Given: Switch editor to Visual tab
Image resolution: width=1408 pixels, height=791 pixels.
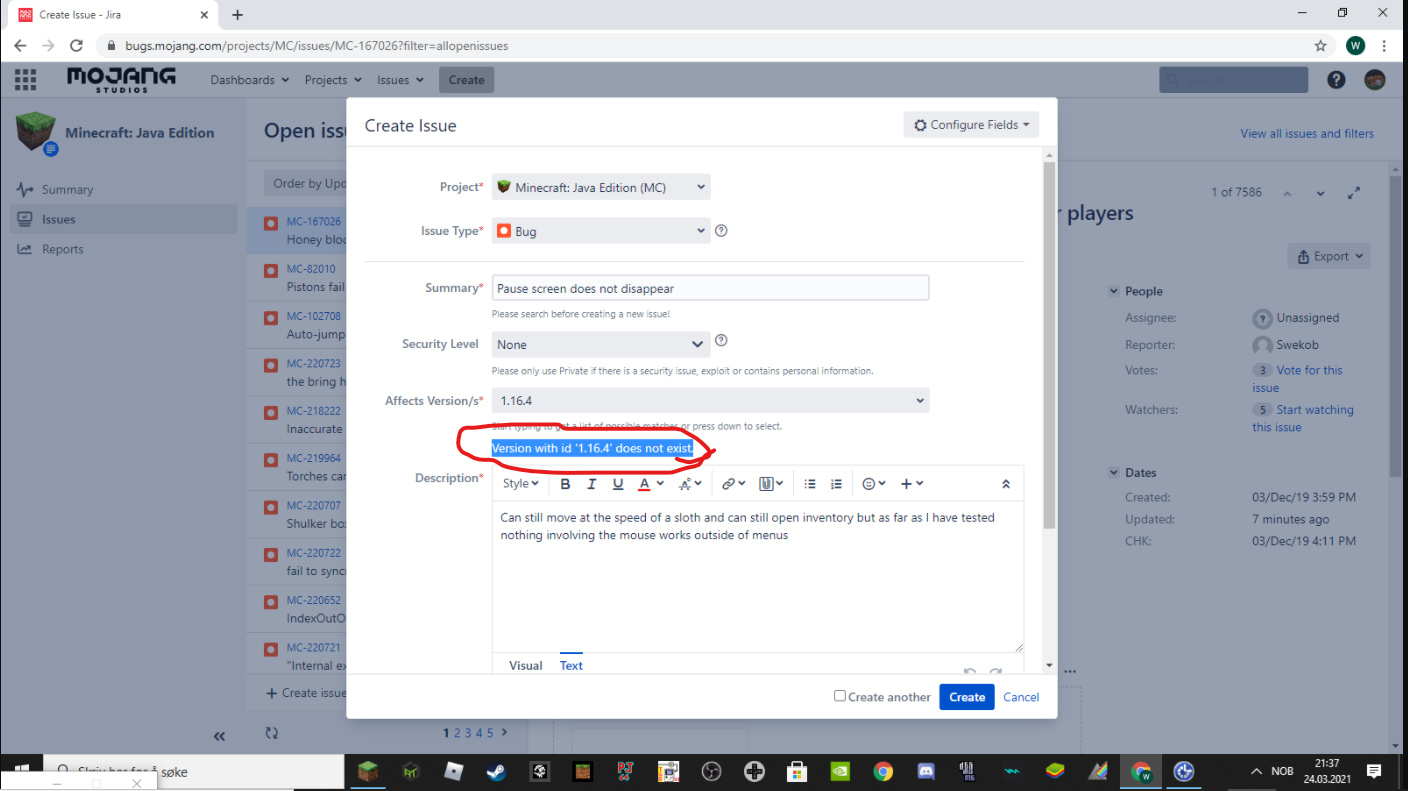Looking at the screenshot, I should (x=526, y=665).
